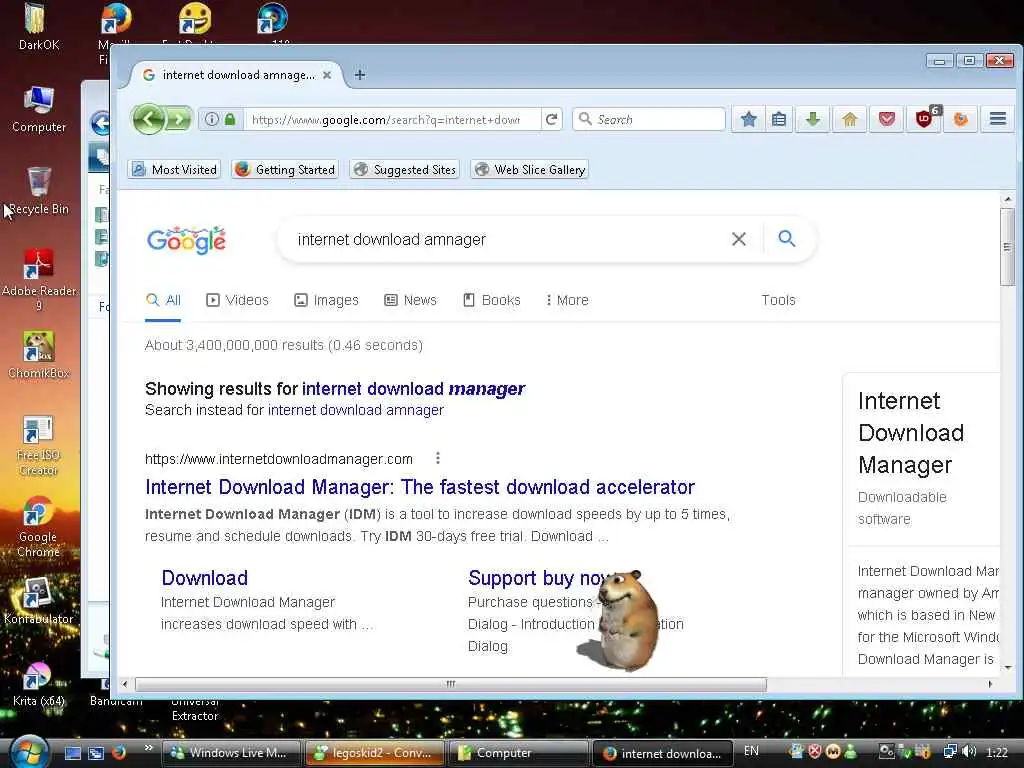The image size is (1024, 768).
Task: Open Google search Tools
Action: 778,300
